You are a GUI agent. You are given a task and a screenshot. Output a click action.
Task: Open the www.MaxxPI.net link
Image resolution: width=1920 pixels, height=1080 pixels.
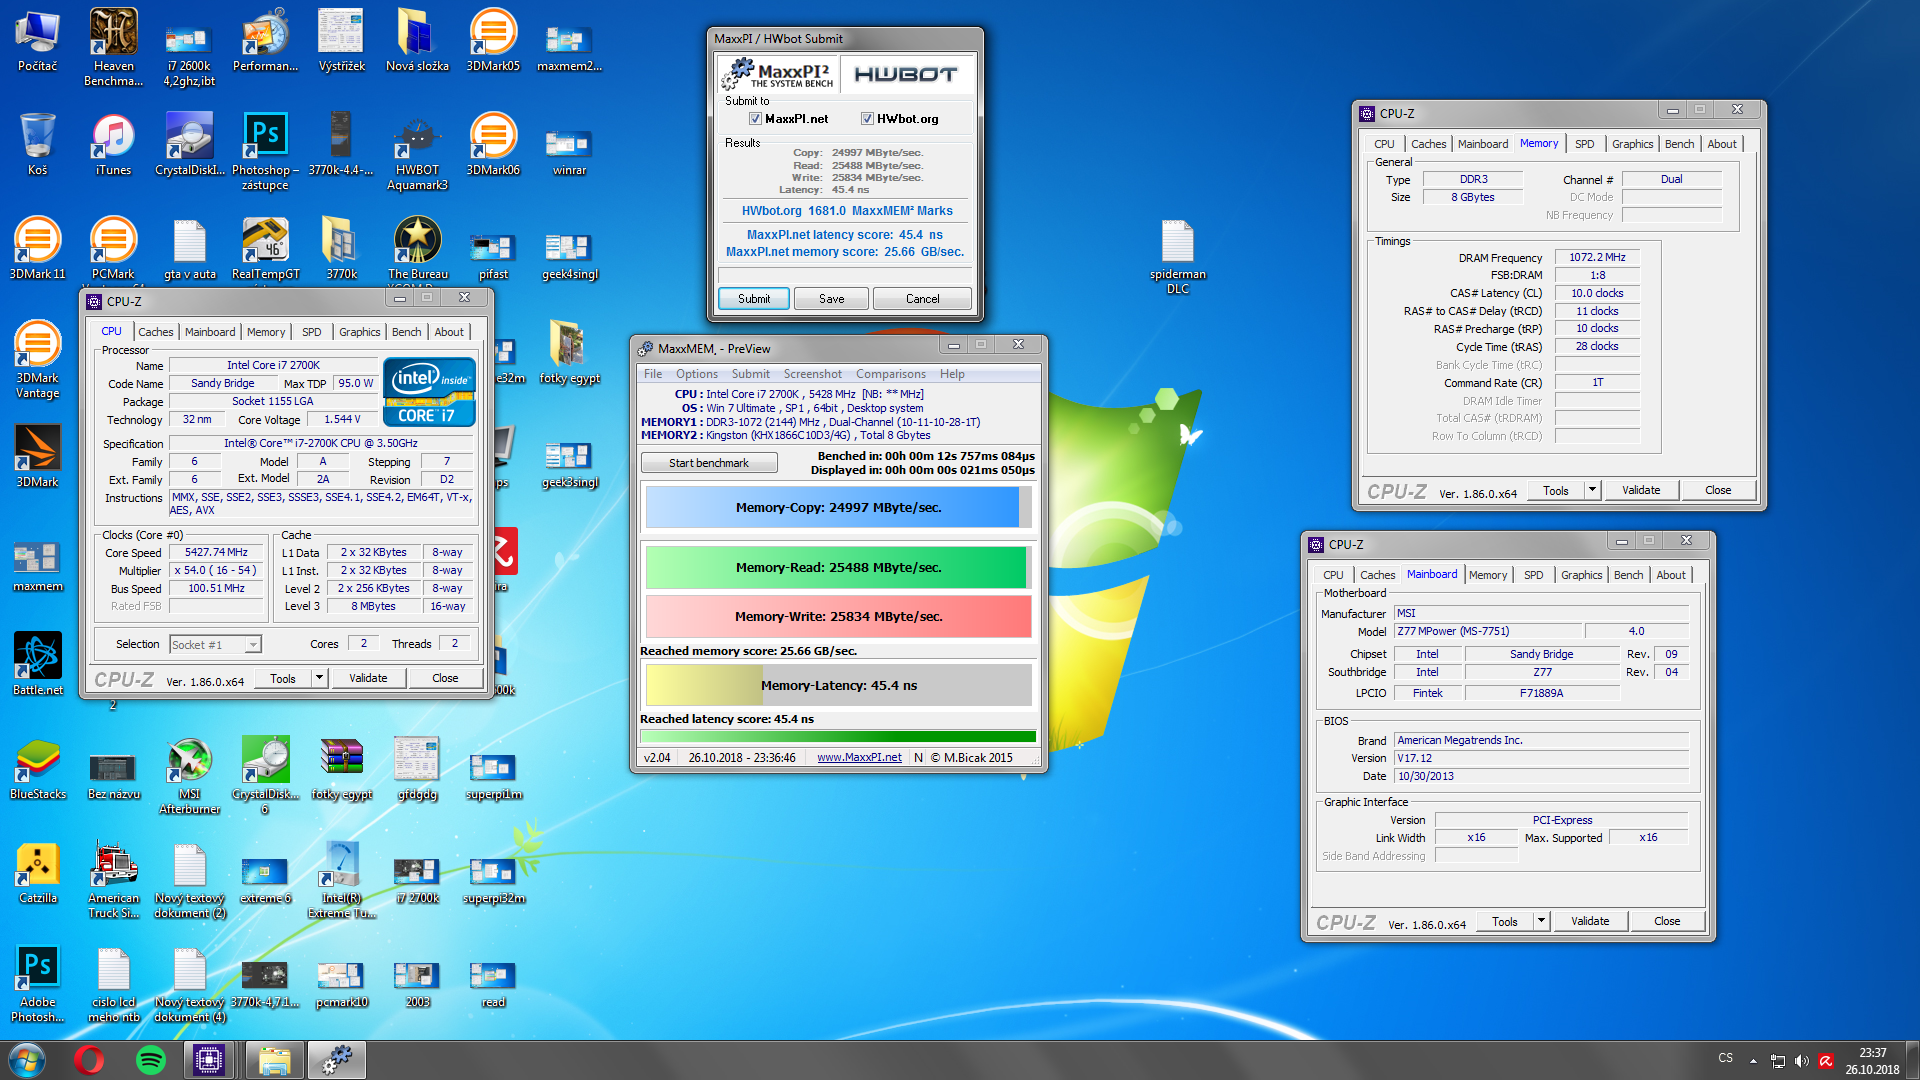pyautogui.click(x=859, y=758)
